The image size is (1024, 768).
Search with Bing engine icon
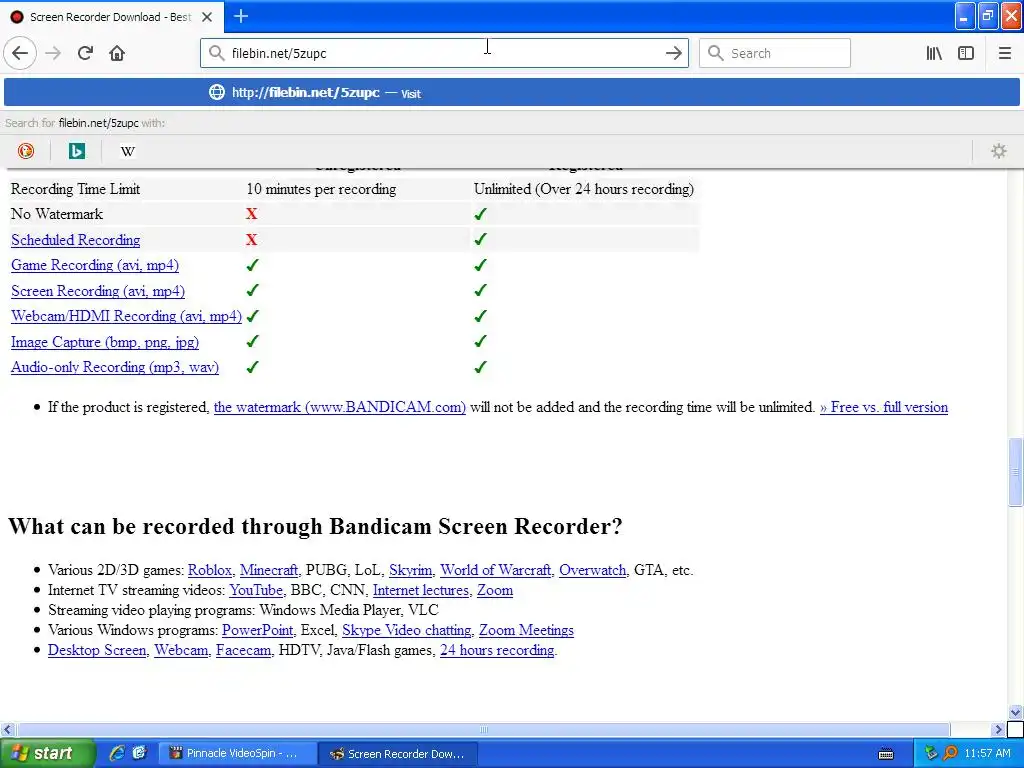(76, 152)
